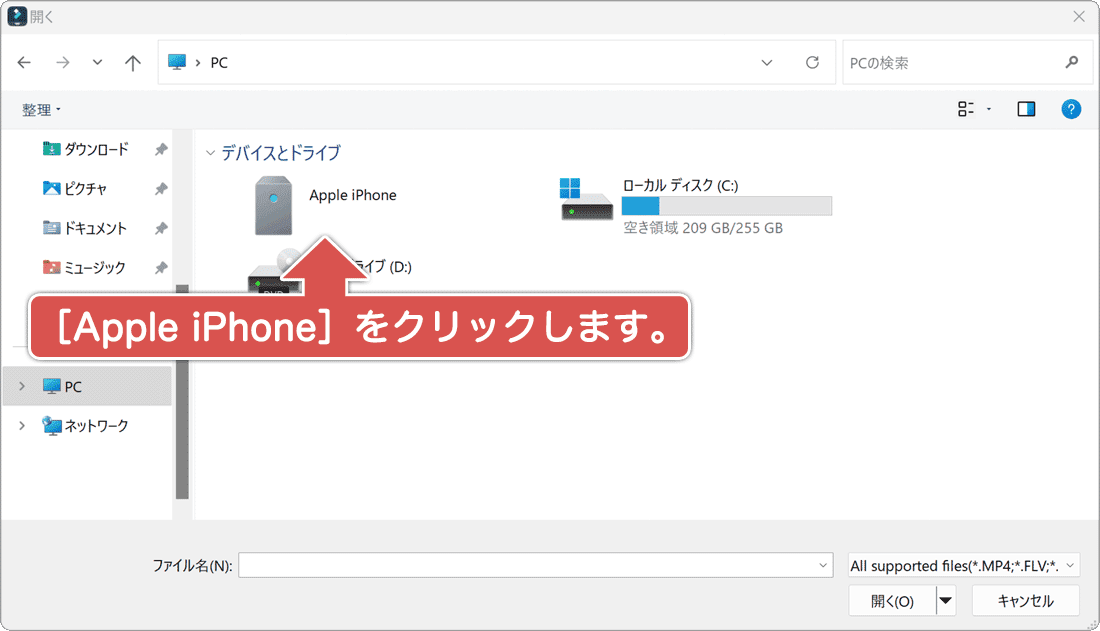Screen dimensions: 1100x631
Task: Unpin the ミュージック quick access entry
Action: (160, 268)
